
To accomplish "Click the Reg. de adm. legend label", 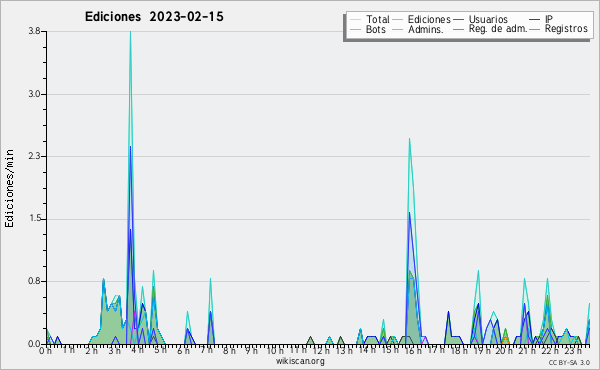I will pos(498,29).
